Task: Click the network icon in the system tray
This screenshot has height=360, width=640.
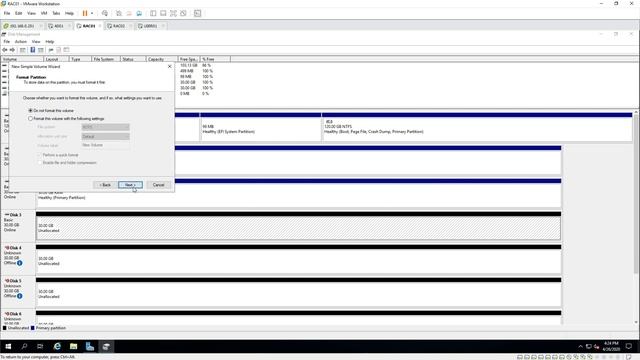Action: pyautogui.click(x=589, y=347)
